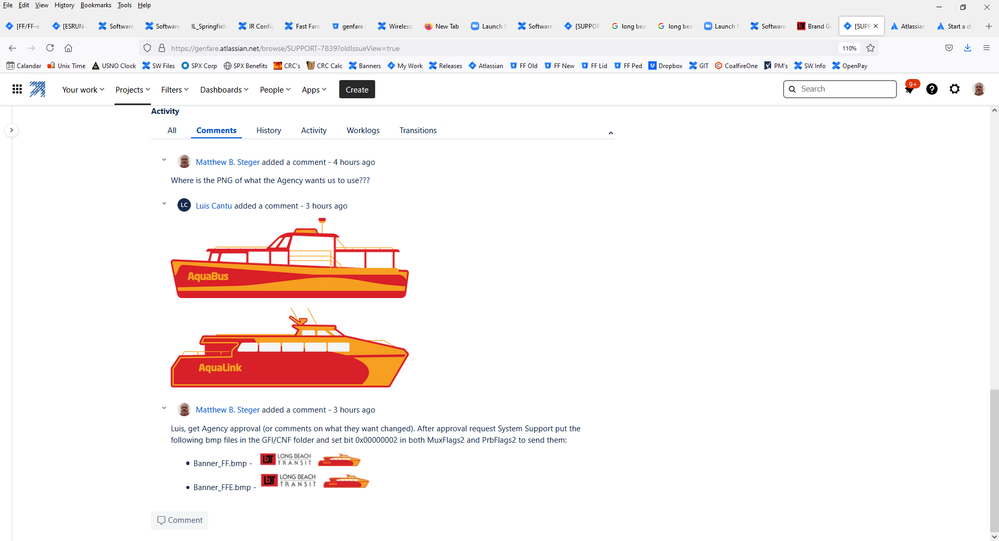Switch to the History tab
This screenshot has width=999, height=541.
point(268,130)
